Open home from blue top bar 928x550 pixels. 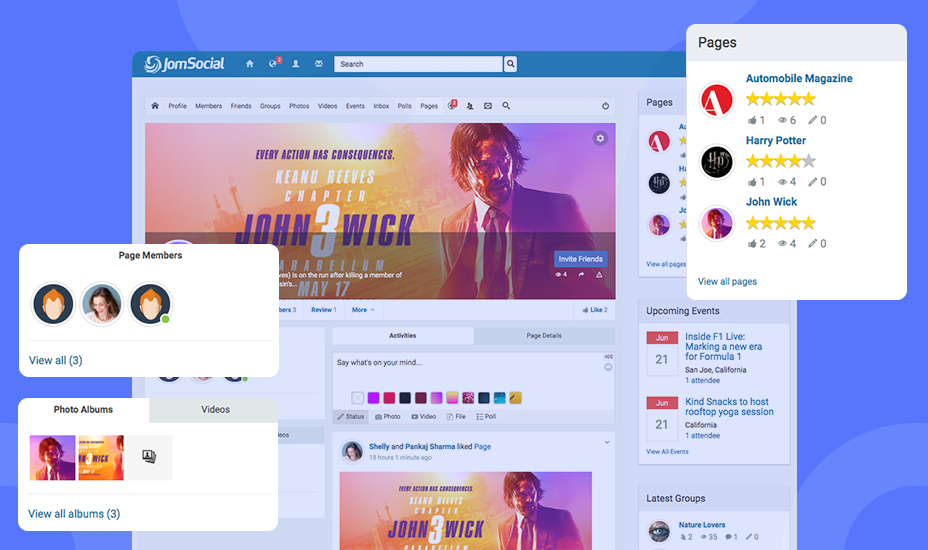point(250,64)
